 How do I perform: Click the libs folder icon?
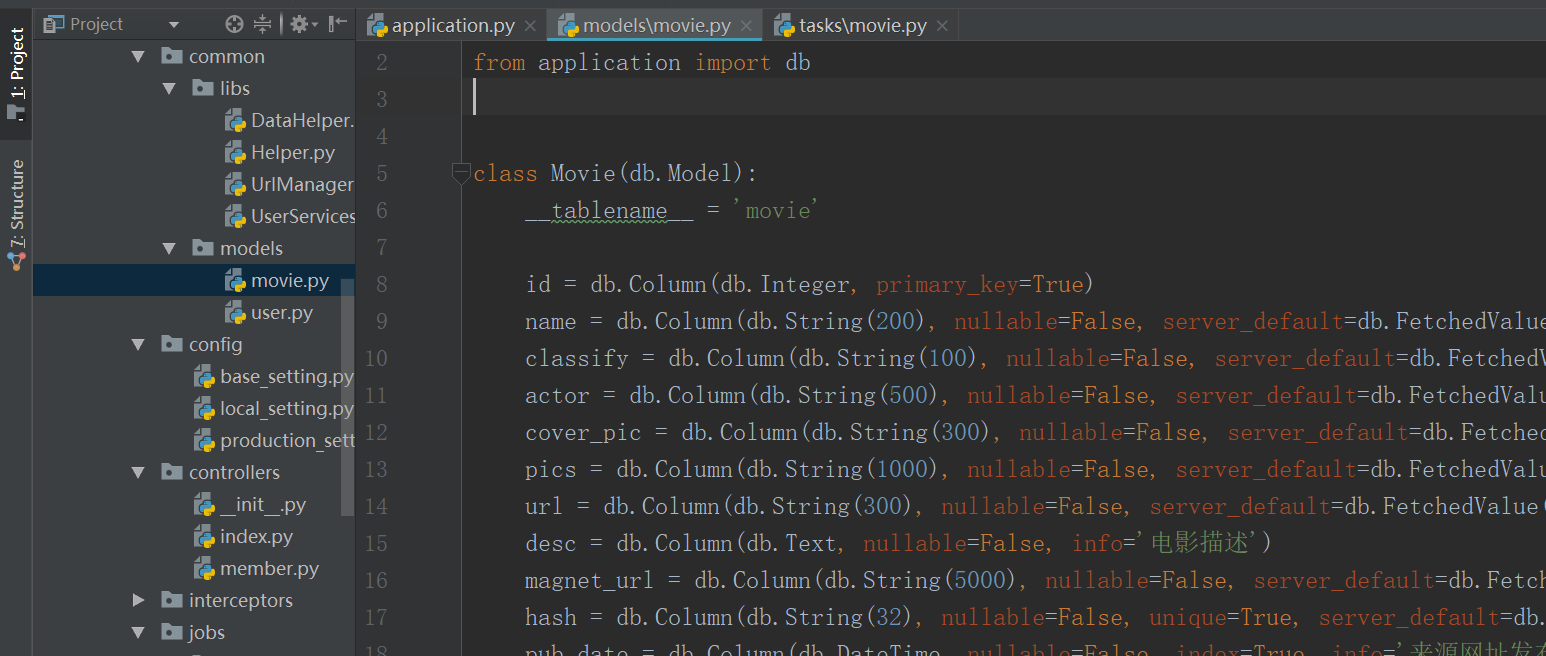(x=203, y=88)
